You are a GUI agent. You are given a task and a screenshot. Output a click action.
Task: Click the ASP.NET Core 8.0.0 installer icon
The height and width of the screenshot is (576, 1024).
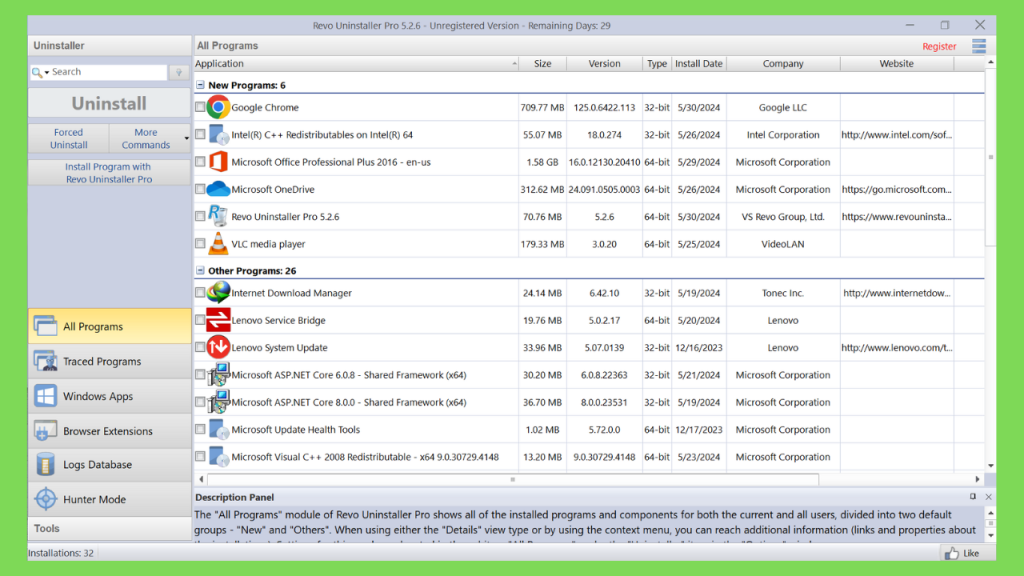click(x=218, y=402)
